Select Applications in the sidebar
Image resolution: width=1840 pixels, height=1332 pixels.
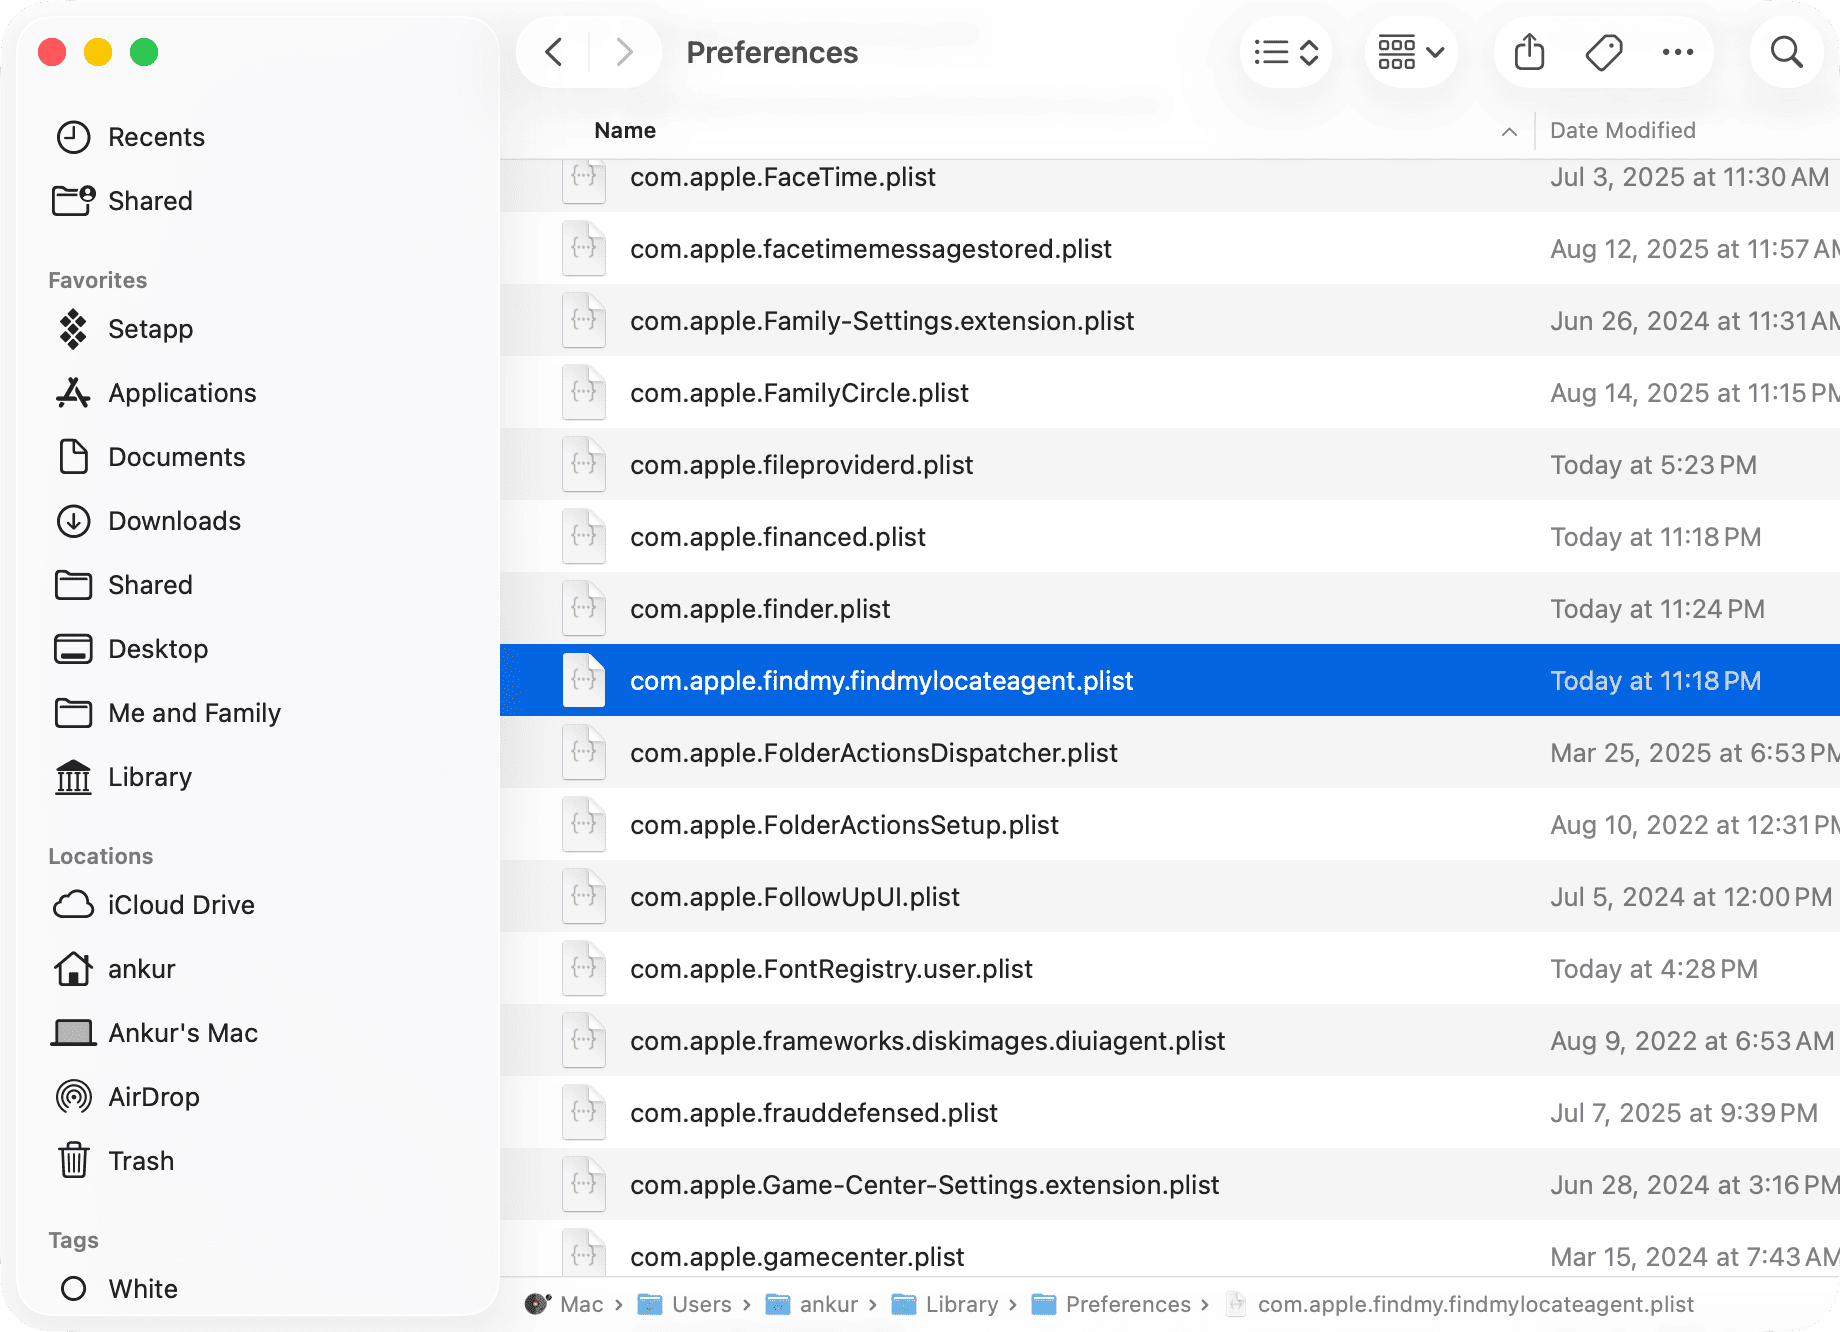[x=182, y=392]
